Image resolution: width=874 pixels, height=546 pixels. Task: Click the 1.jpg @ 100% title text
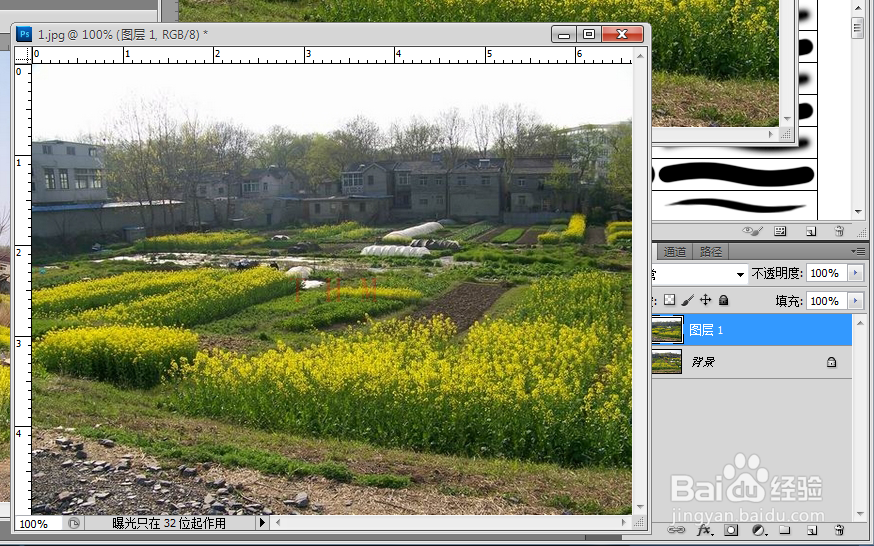coord(123,35)
